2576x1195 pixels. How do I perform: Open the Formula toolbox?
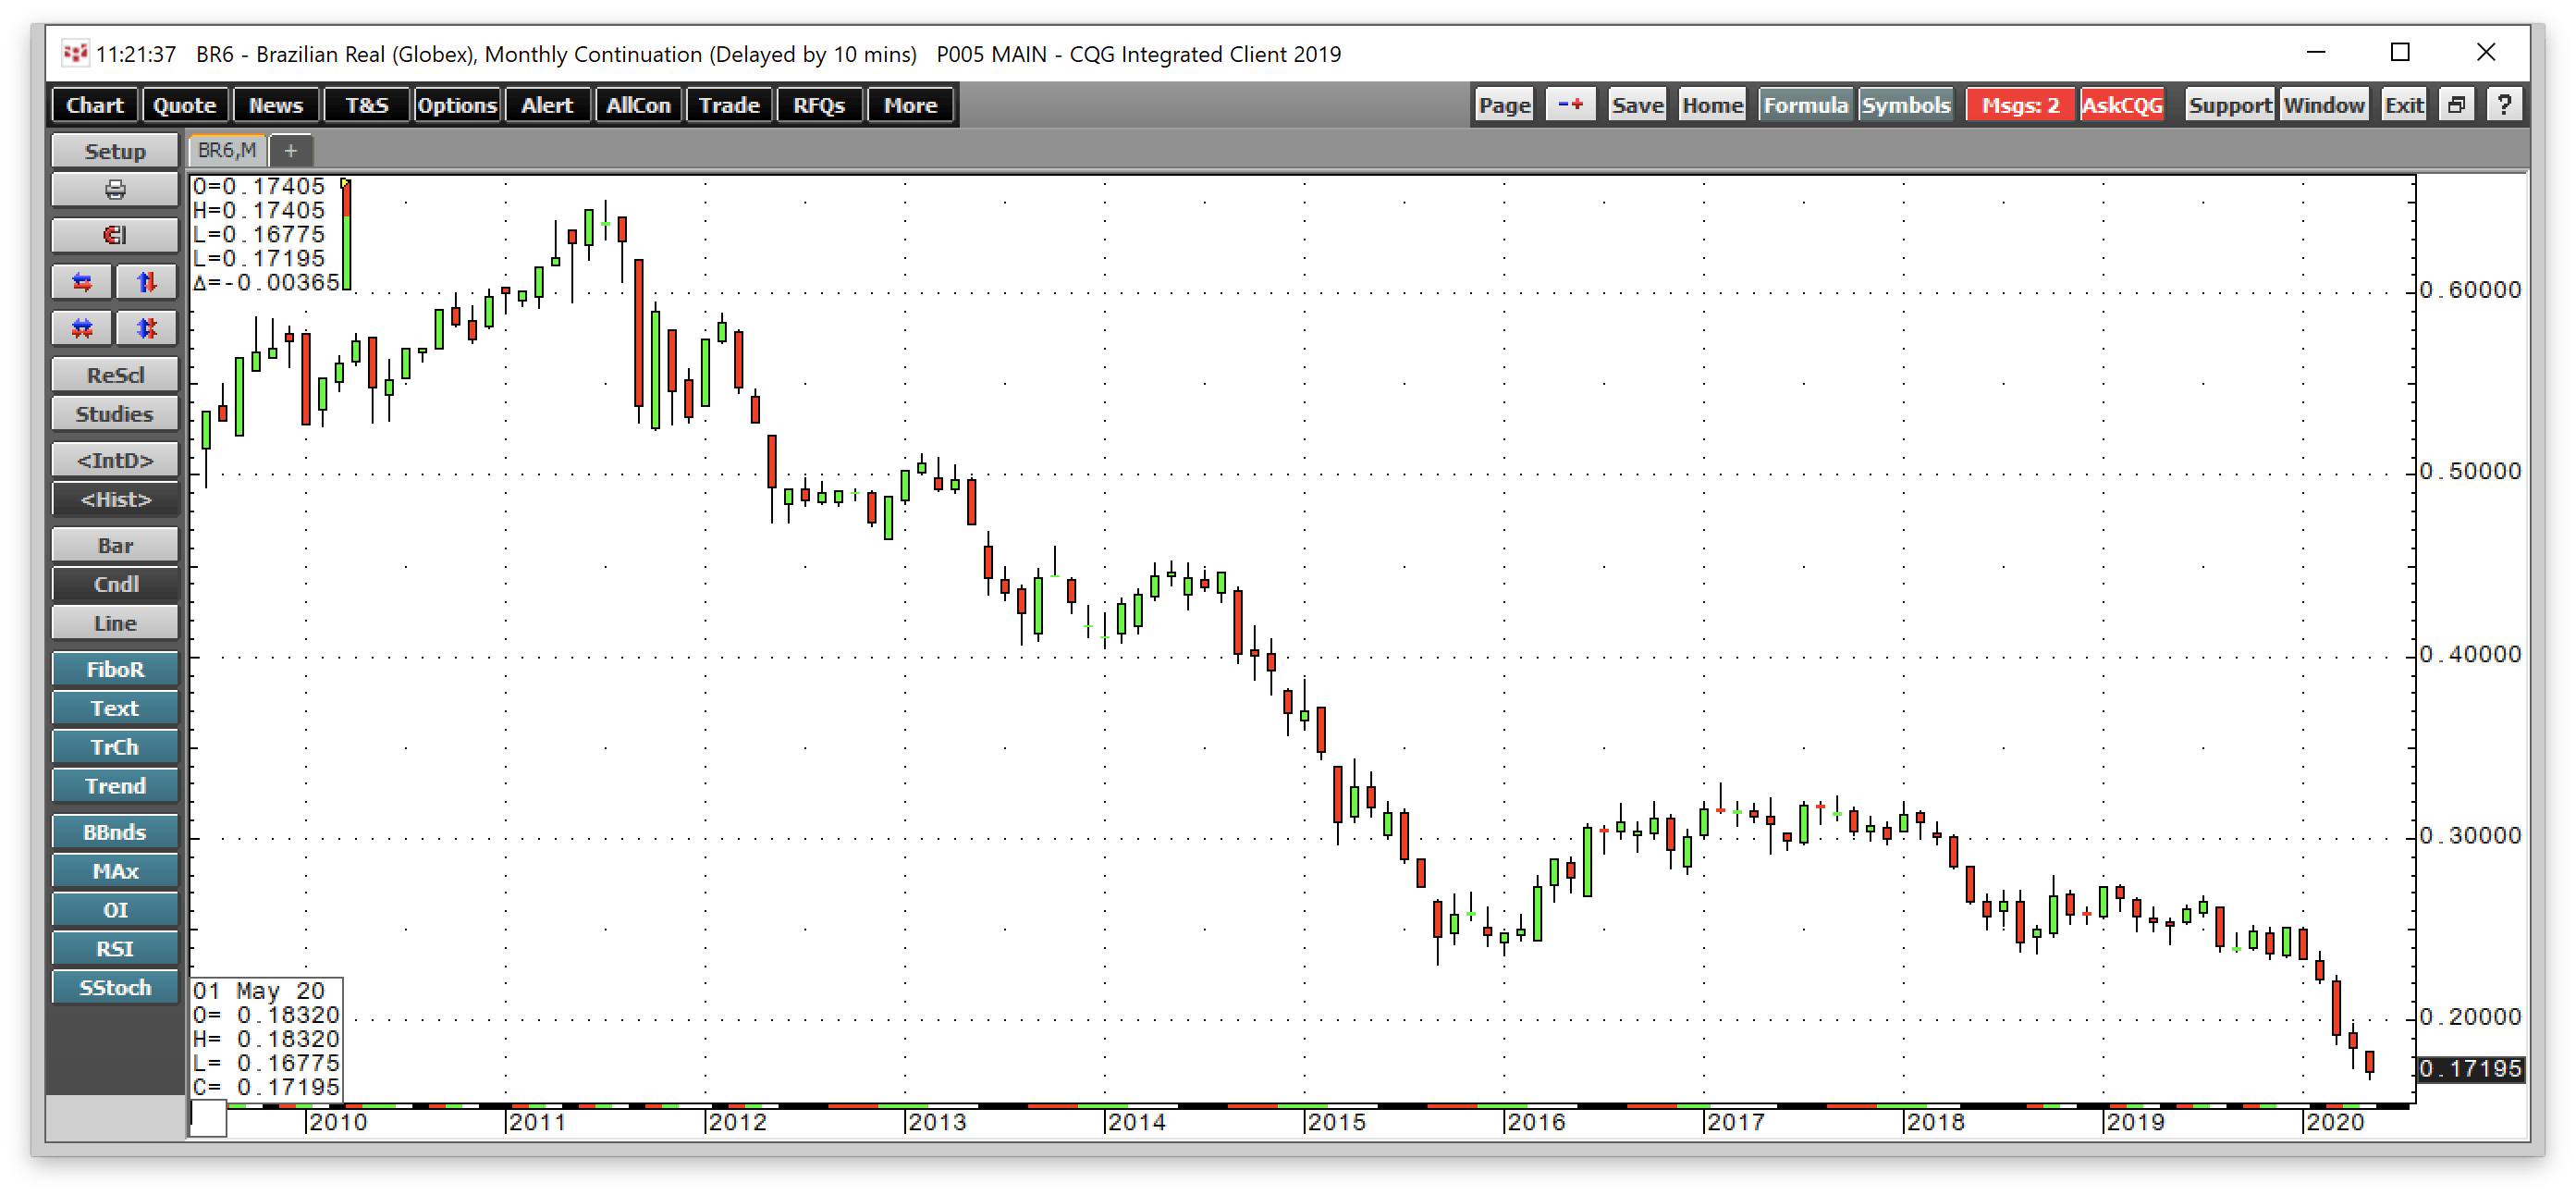click(x=1805, y=105)
